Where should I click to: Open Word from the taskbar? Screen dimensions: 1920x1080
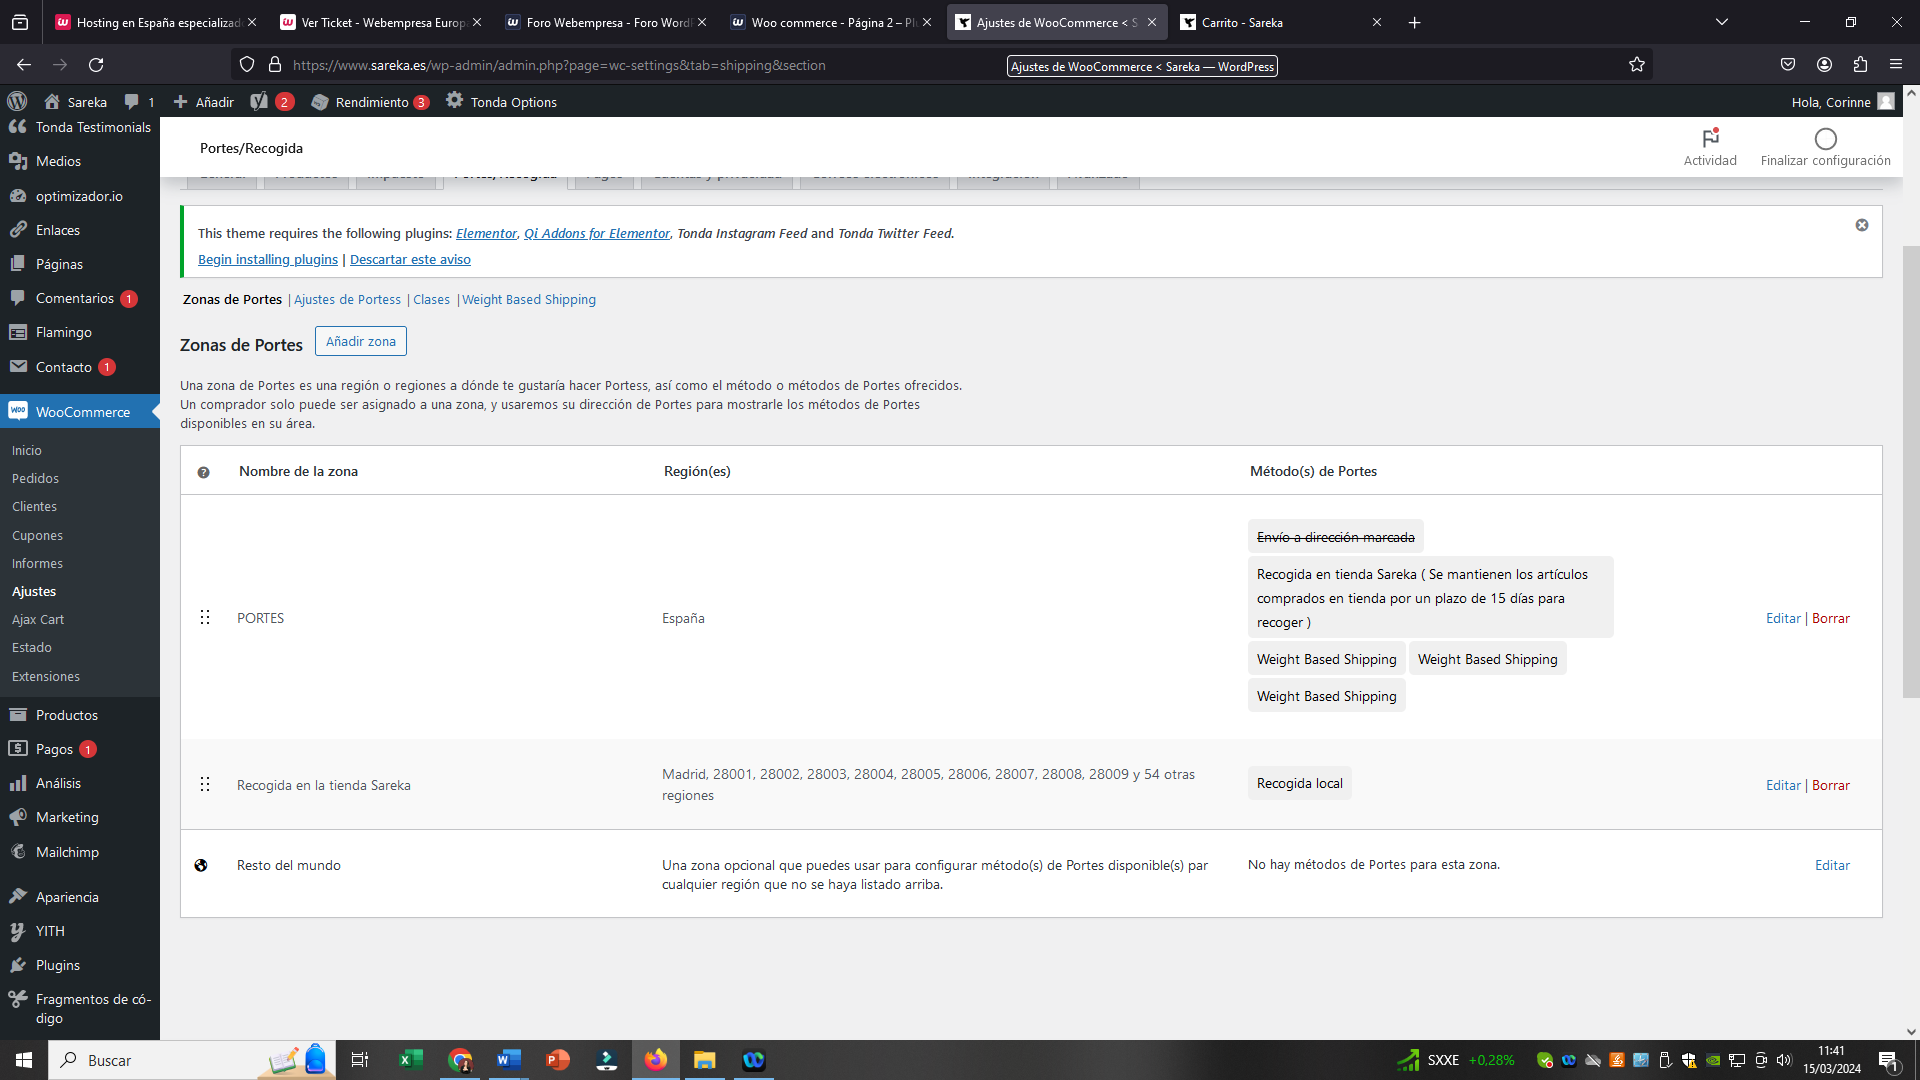(509, 1060)
